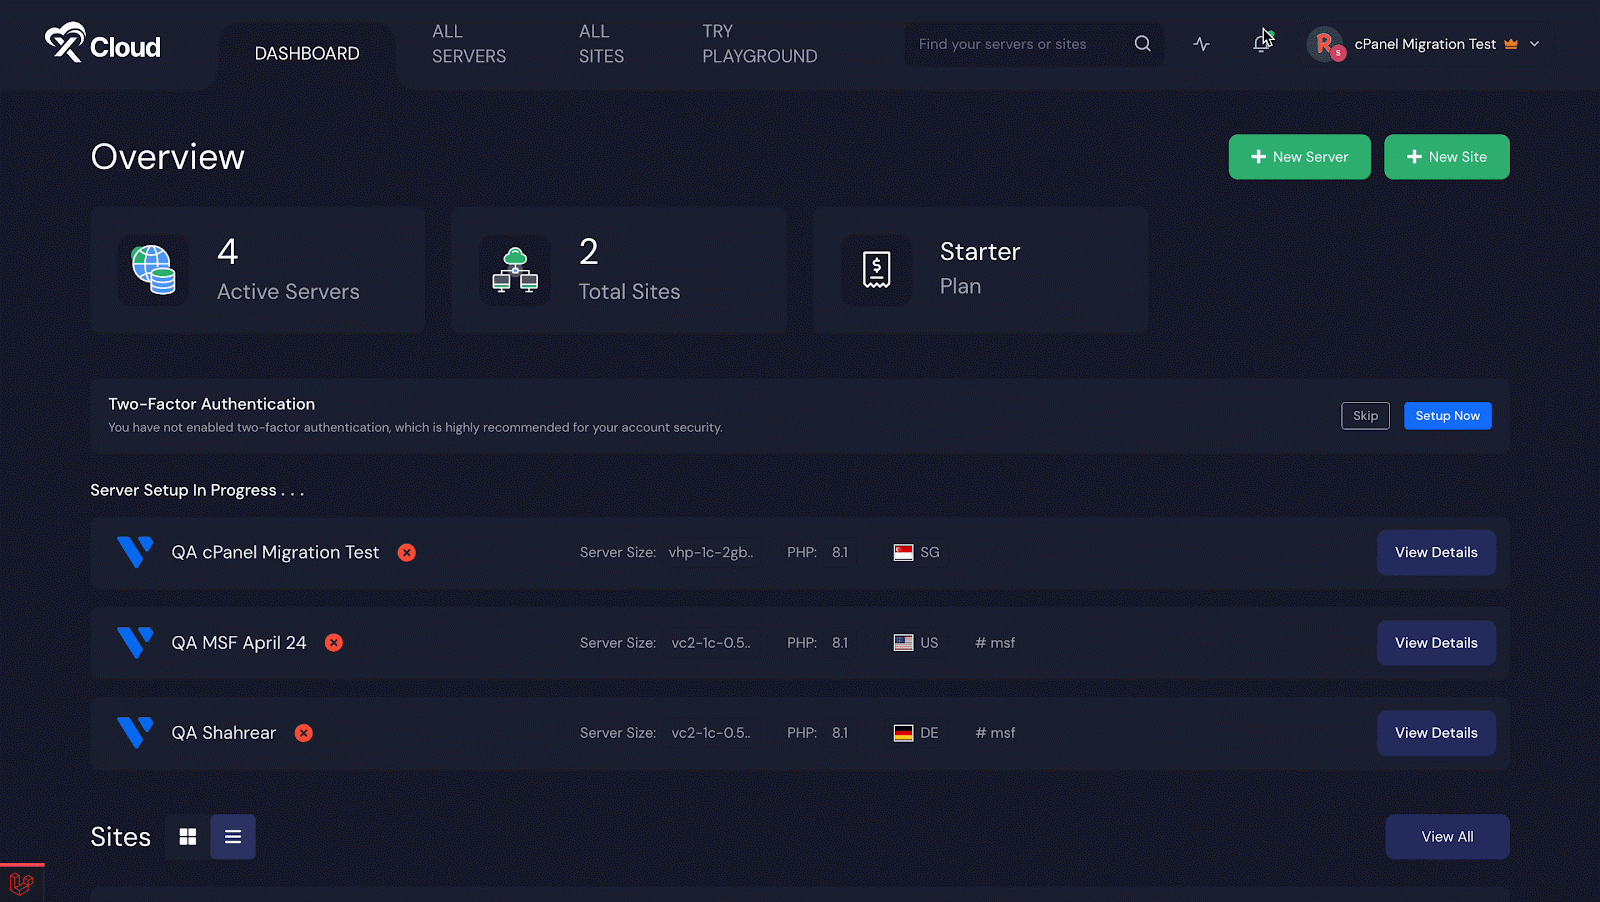Click Setup Now for two-factor authentication
This screenshot has height=902, width=1600.
click(1447, 415)
